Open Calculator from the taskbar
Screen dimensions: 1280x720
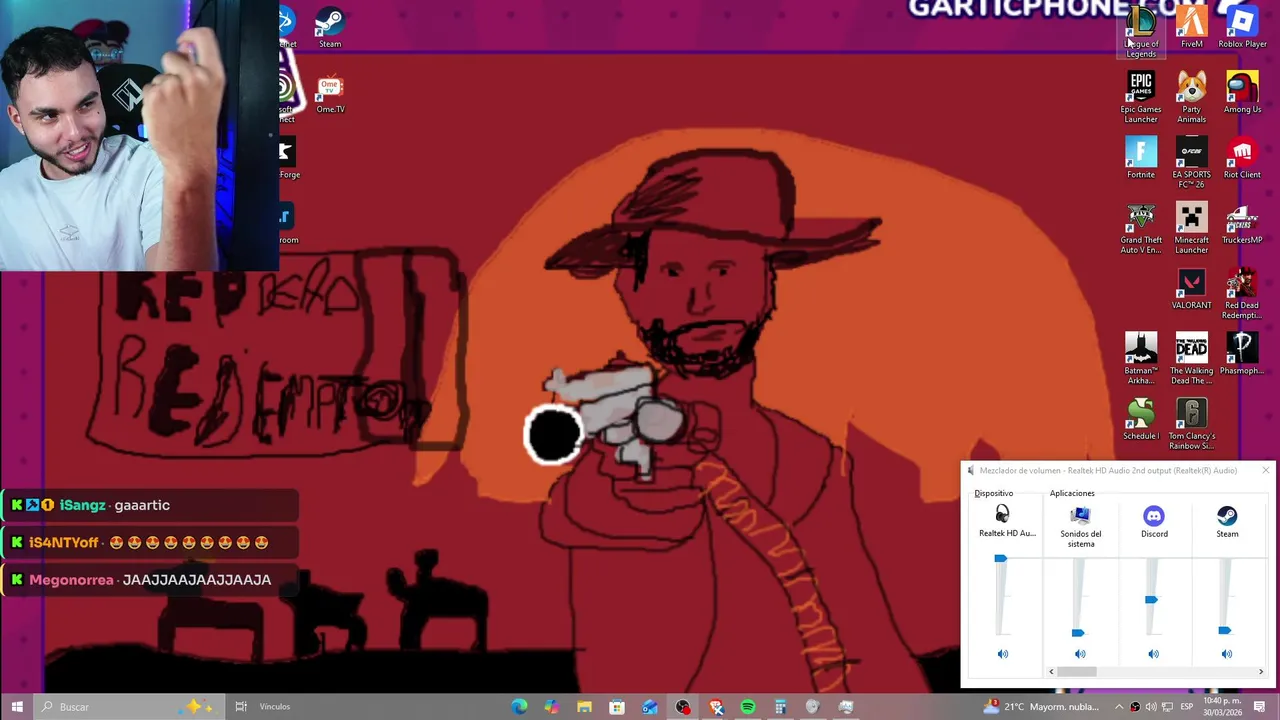(781, 707)
